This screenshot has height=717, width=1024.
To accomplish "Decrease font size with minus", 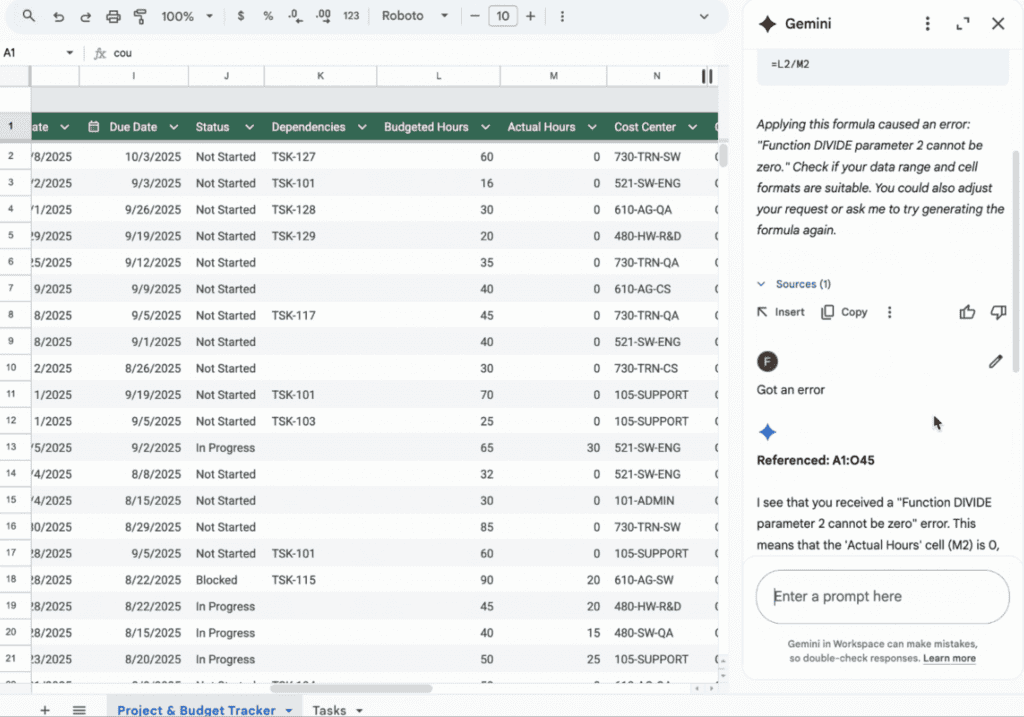I will pos(475,16).
